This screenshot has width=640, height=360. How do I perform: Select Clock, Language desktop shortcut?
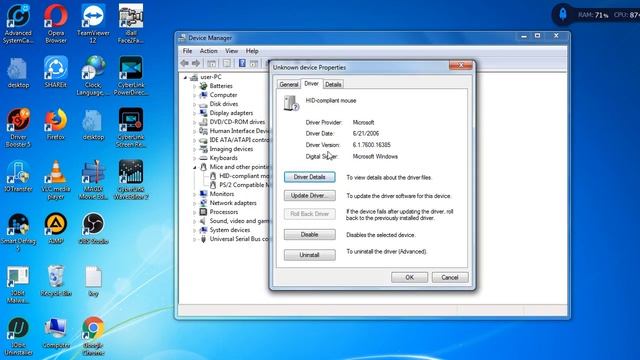point(93,76)
